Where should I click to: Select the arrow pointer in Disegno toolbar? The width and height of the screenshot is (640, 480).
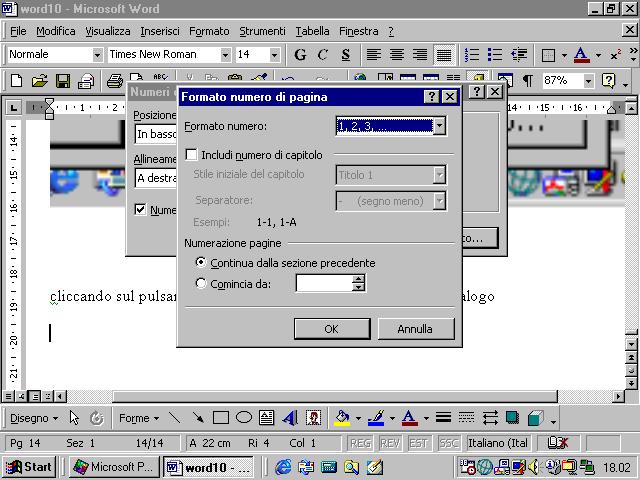74,418
